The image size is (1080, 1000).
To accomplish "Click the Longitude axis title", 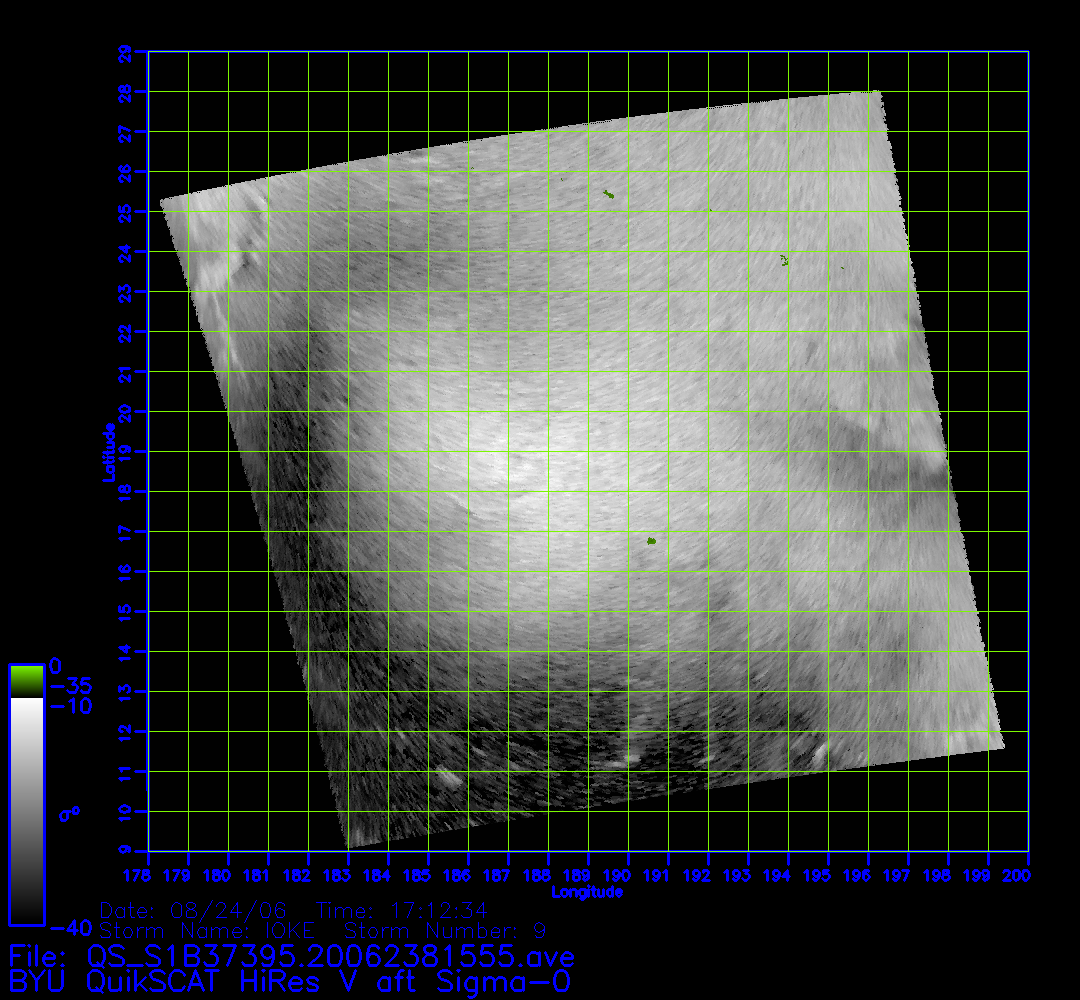I will click(588, 892).
